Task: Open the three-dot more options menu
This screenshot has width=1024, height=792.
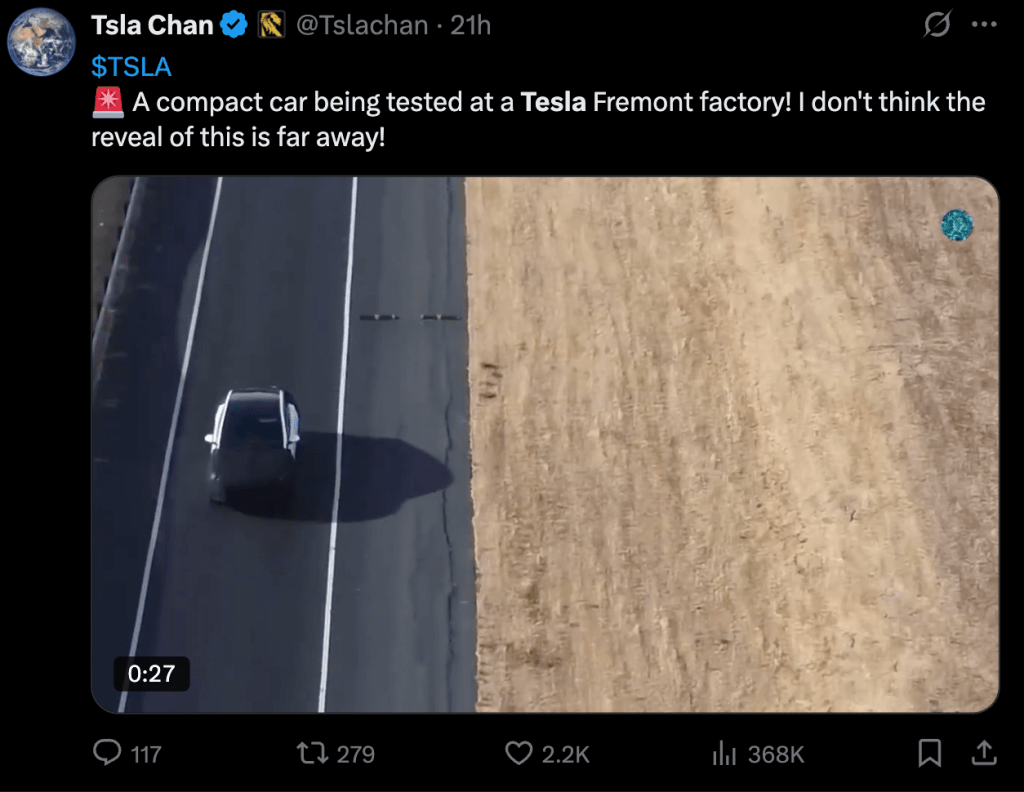Action: tap(984, 25)
